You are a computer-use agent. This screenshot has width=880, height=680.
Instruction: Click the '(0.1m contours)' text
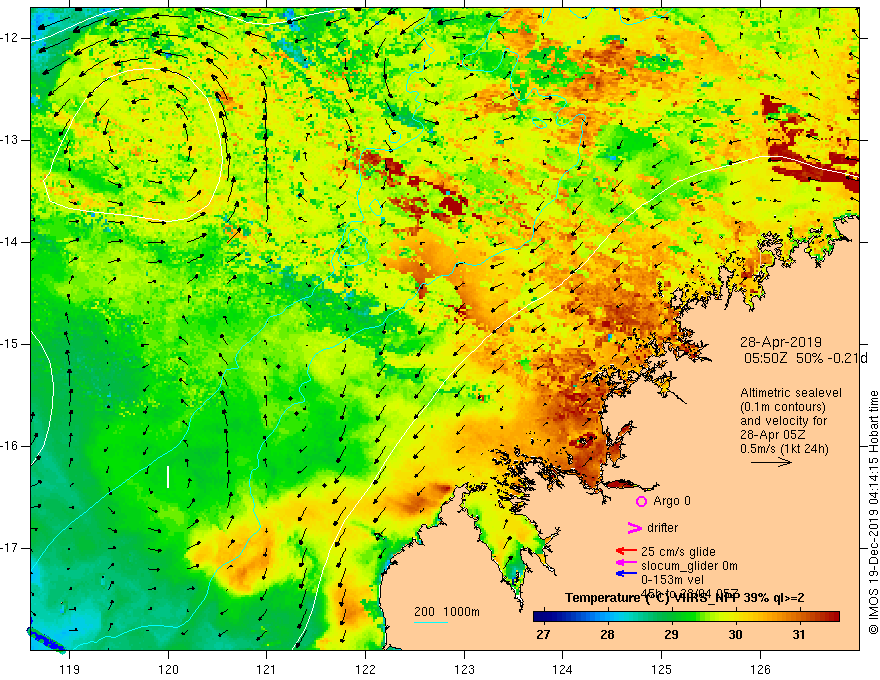point(783,407)
